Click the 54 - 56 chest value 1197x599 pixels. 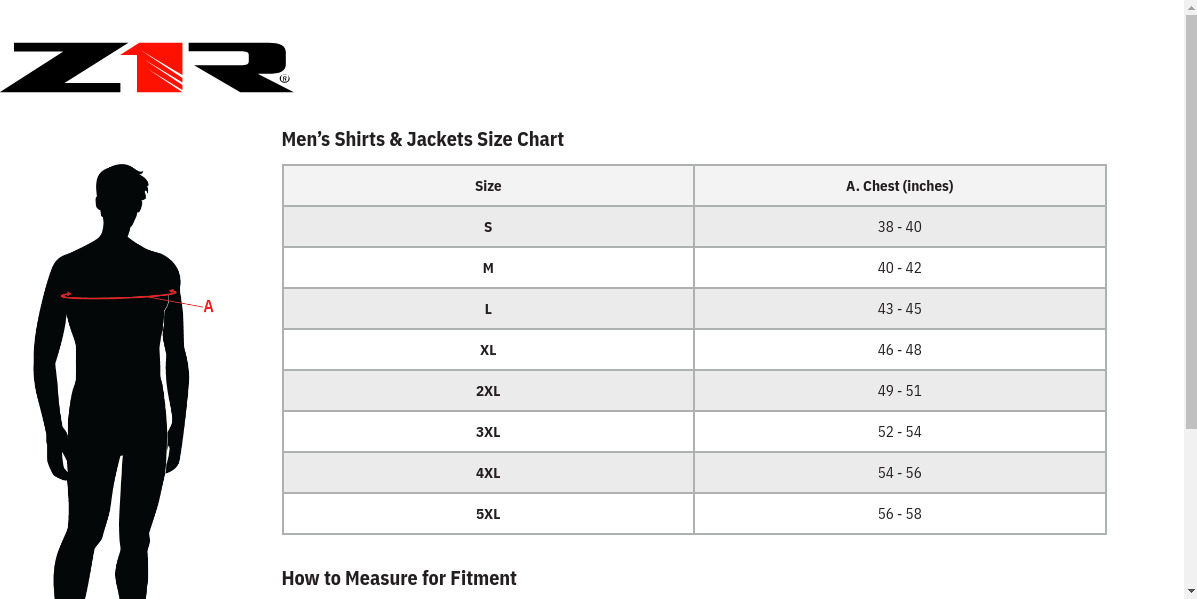[899, 473]
